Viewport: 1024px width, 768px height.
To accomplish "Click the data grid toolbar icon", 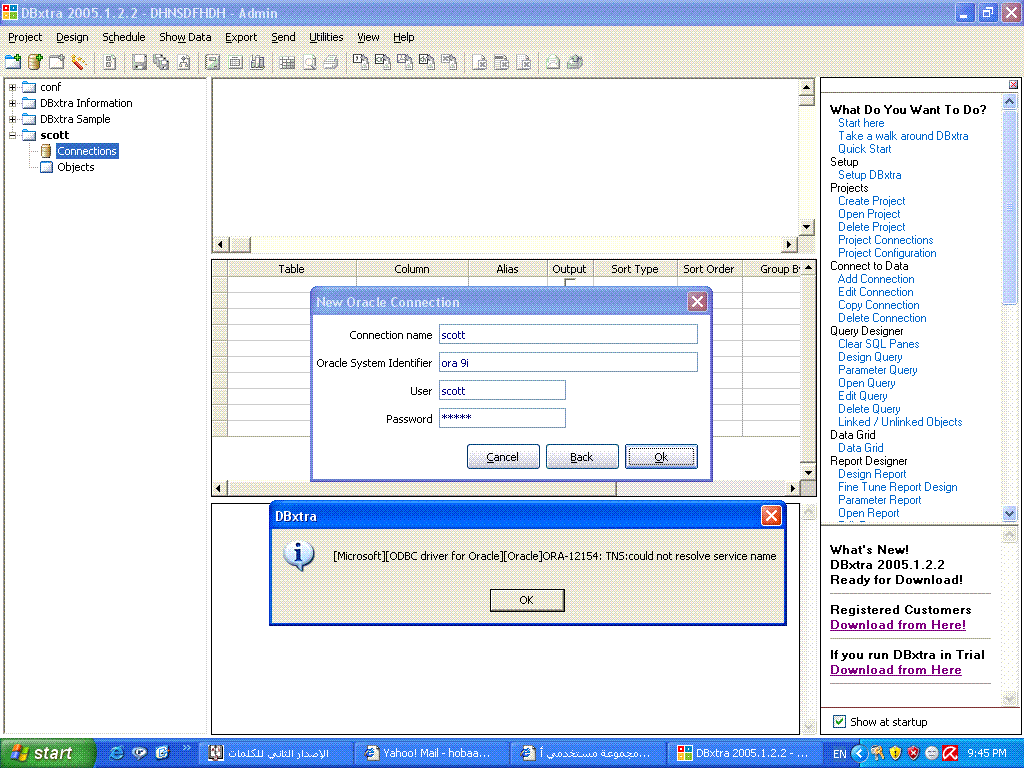I will pyautogui.click(x=287, y=62).
